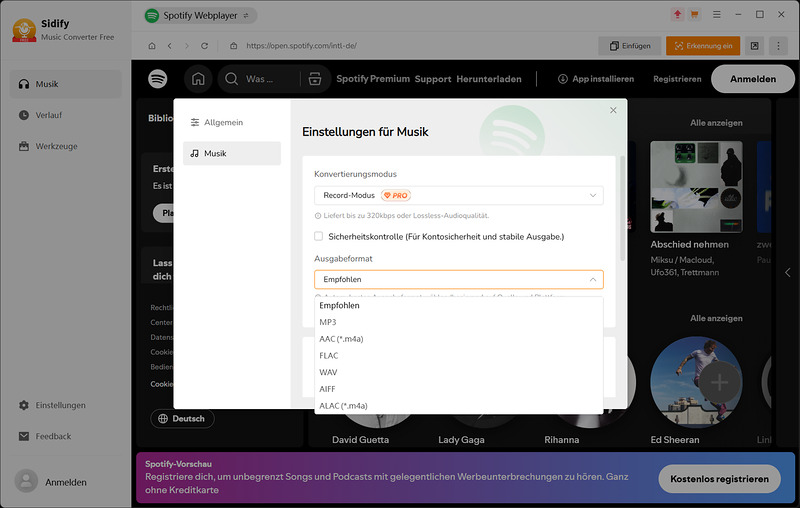Close the settings dialog
The image size is (800, 508).
(x=613, y=110)
